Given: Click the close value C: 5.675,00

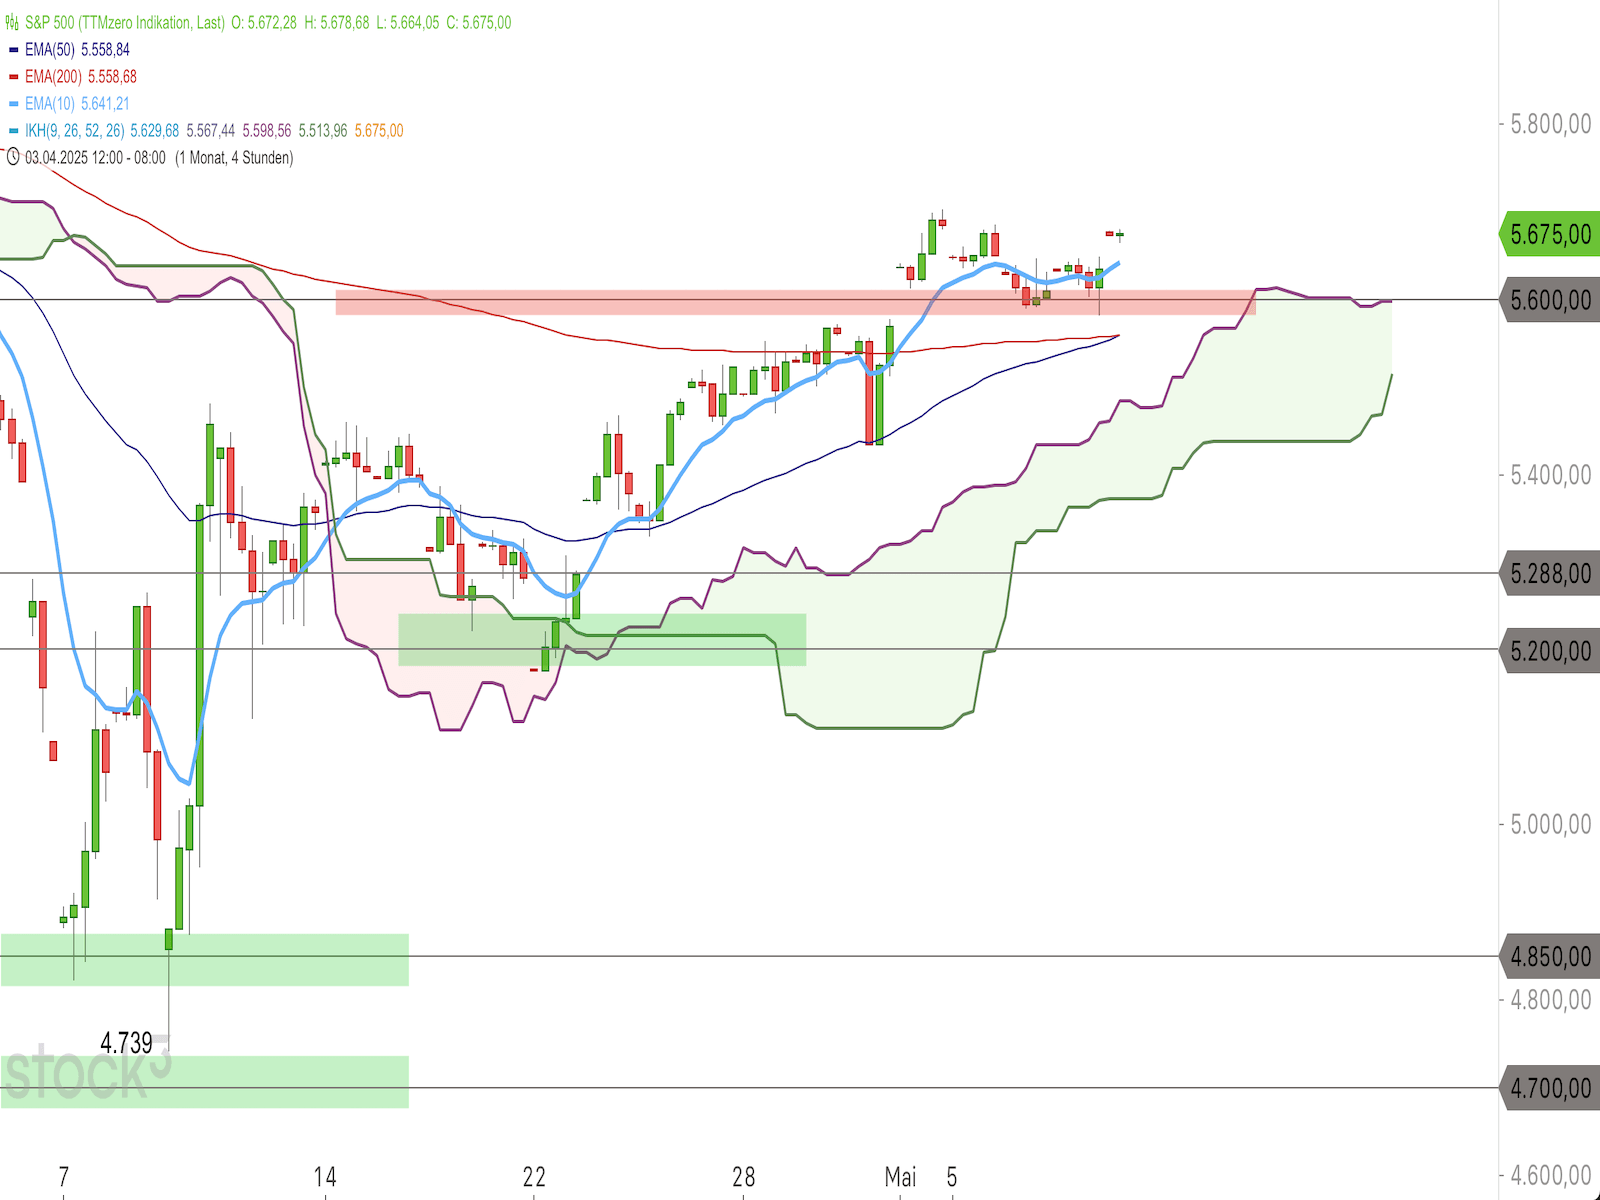Looking at the screenshot, I should tap(479, 22).
